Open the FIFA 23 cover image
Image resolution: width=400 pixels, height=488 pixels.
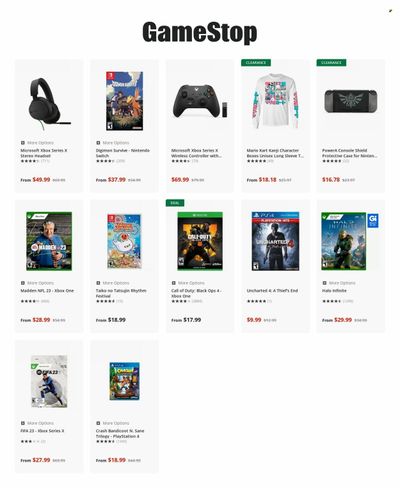coord(49,381)
